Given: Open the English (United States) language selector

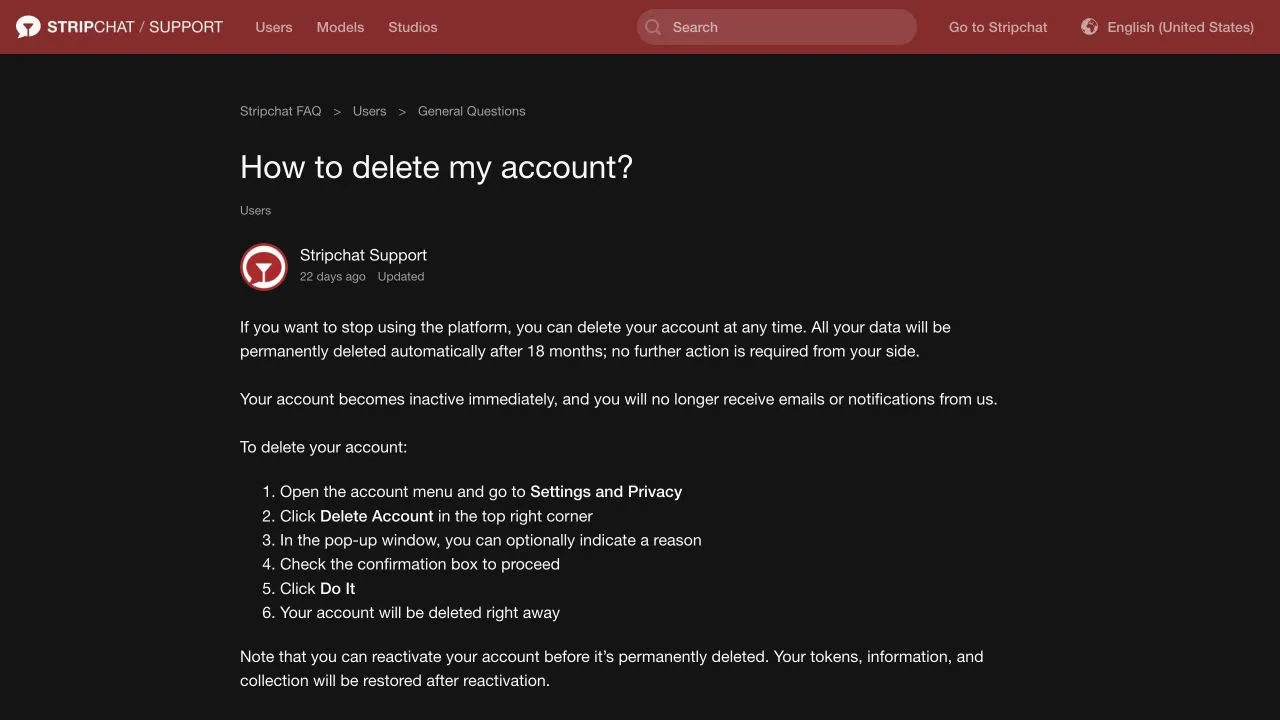Looking at the screenshot, I should pos(1167,27).
